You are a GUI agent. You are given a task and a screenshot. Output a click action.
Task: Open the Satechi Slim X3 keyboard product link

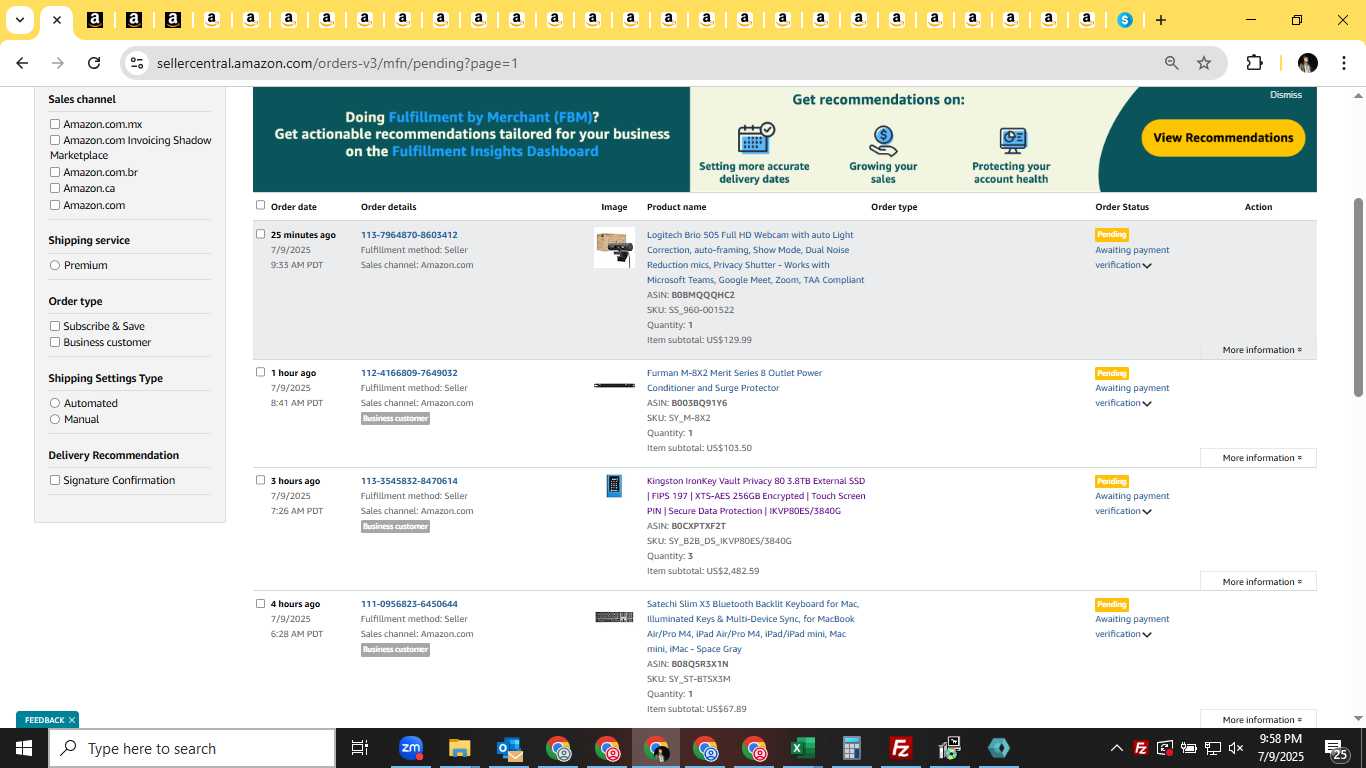tap(753, 626)
